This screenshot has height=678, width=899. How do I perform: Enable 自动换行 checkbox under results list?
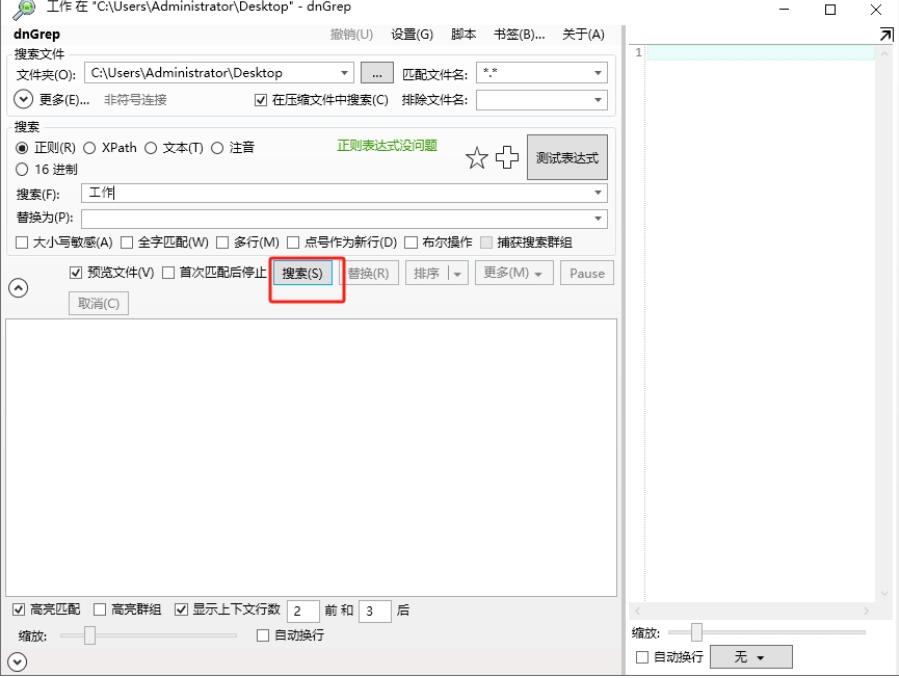point(263,635)
